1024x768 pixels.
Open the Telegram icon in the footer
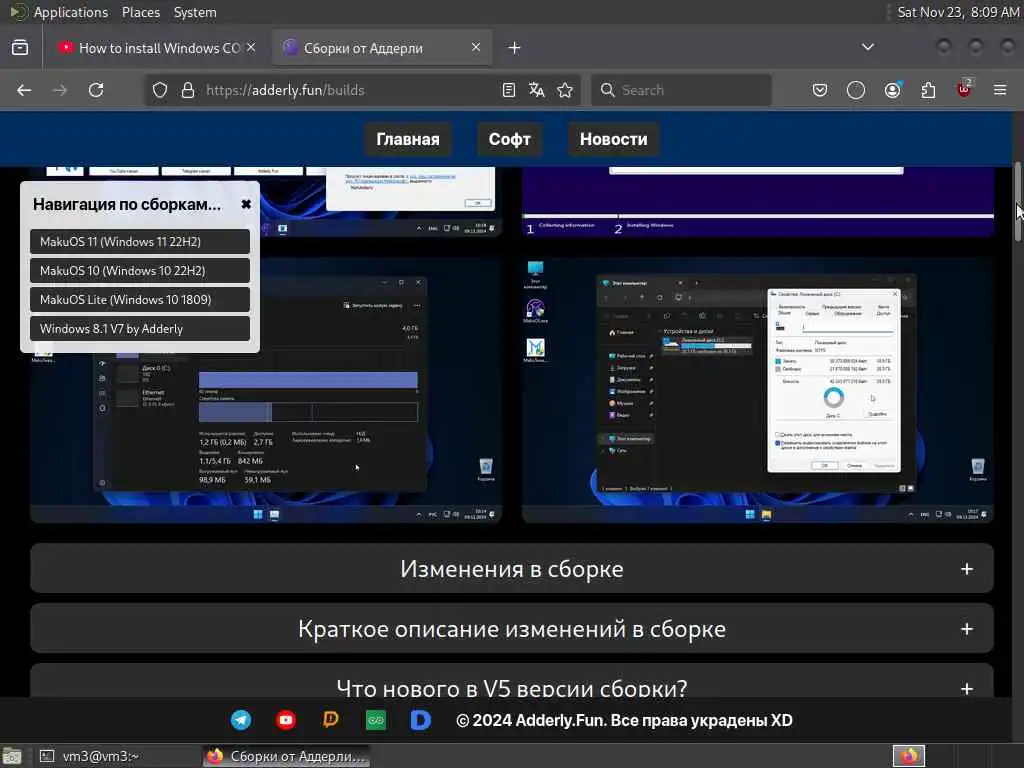point(241,720)
